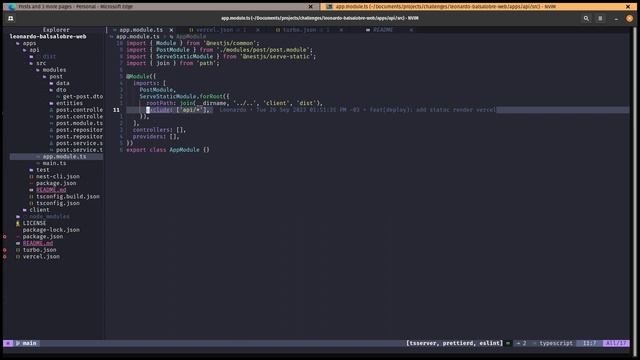Open main.ts from the Explorer
This screenshot has width=640, height=360.
point(54,163)
